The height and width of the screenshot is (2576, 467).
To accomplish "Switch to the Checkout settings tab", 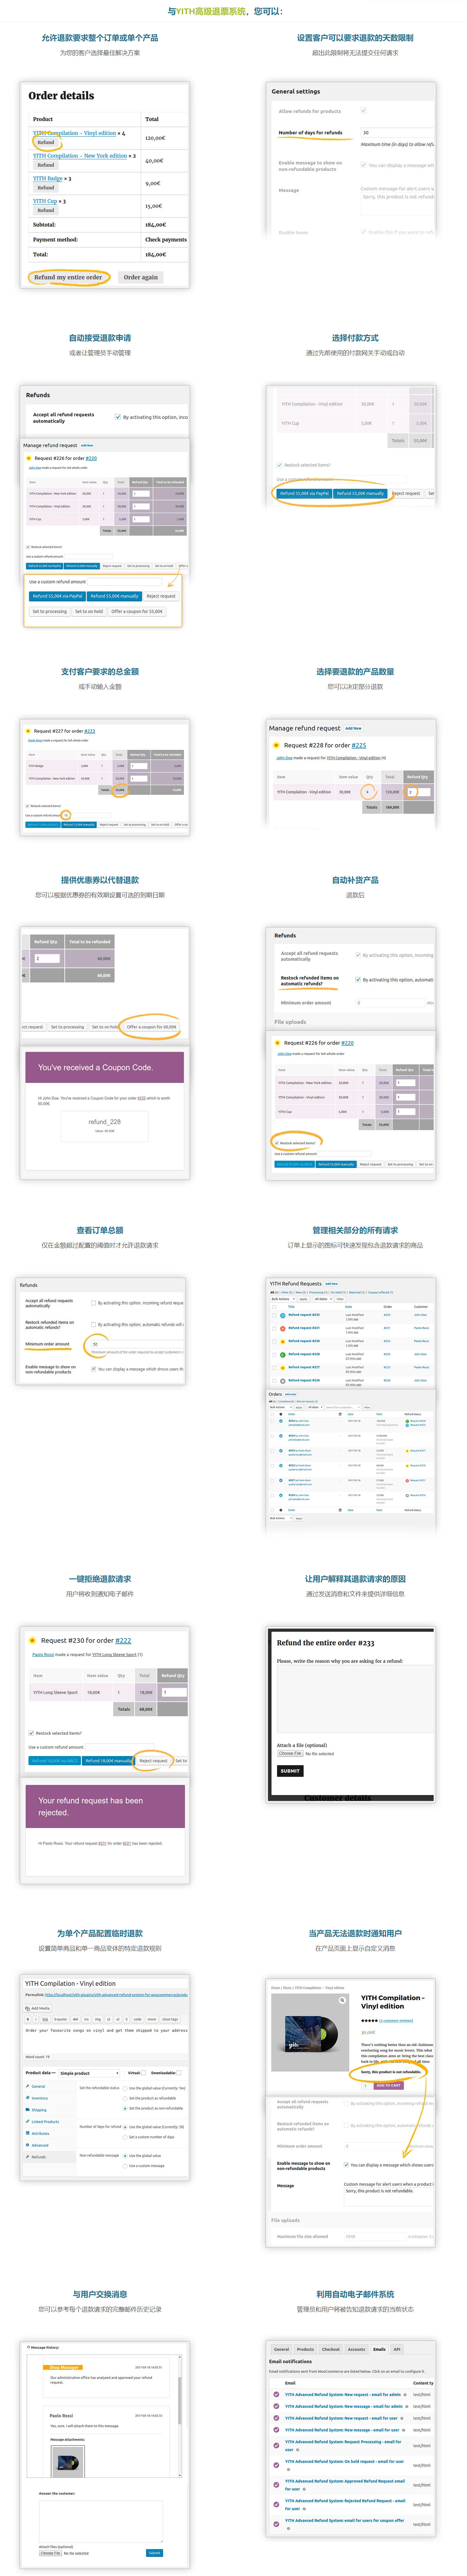I will (331, 2349).
